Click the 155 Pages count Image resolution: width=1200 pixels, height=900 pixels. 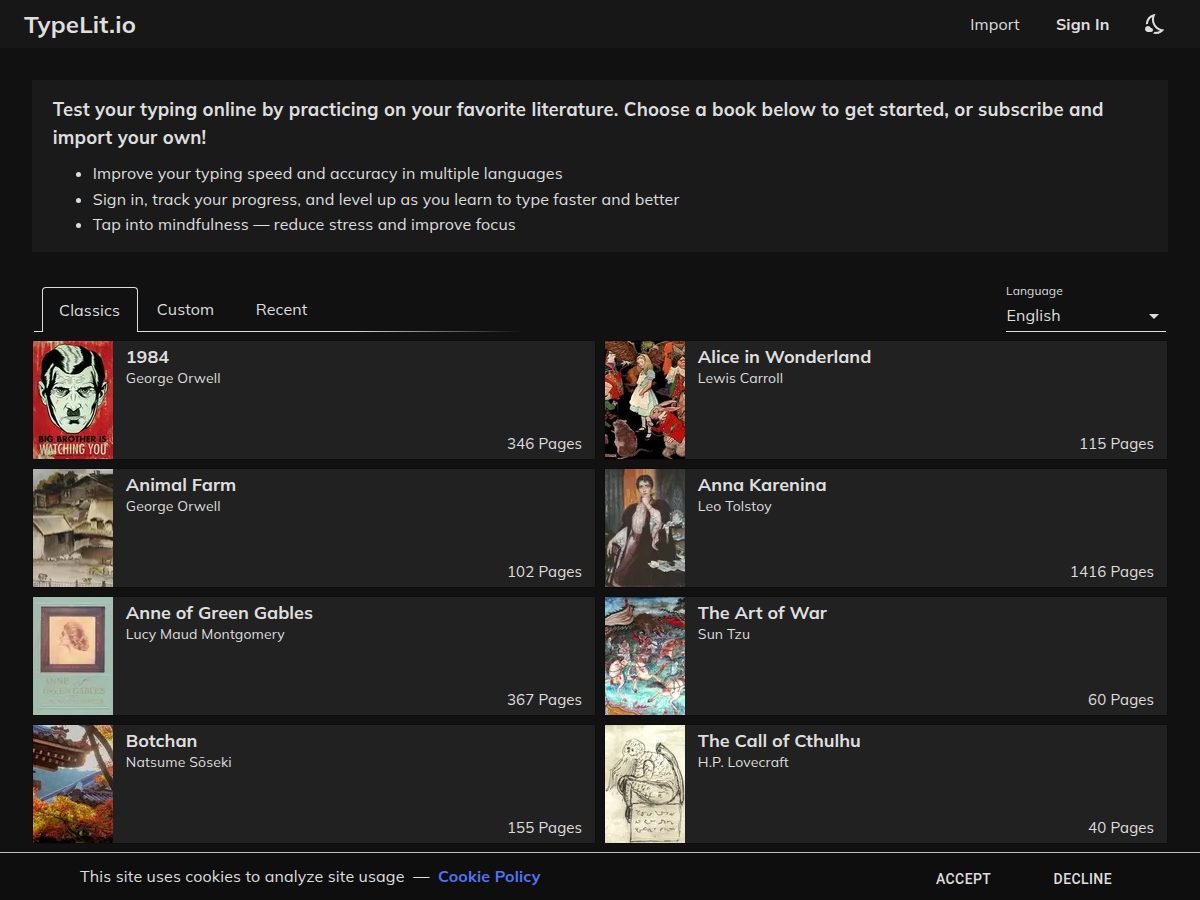tap(544, 828)
